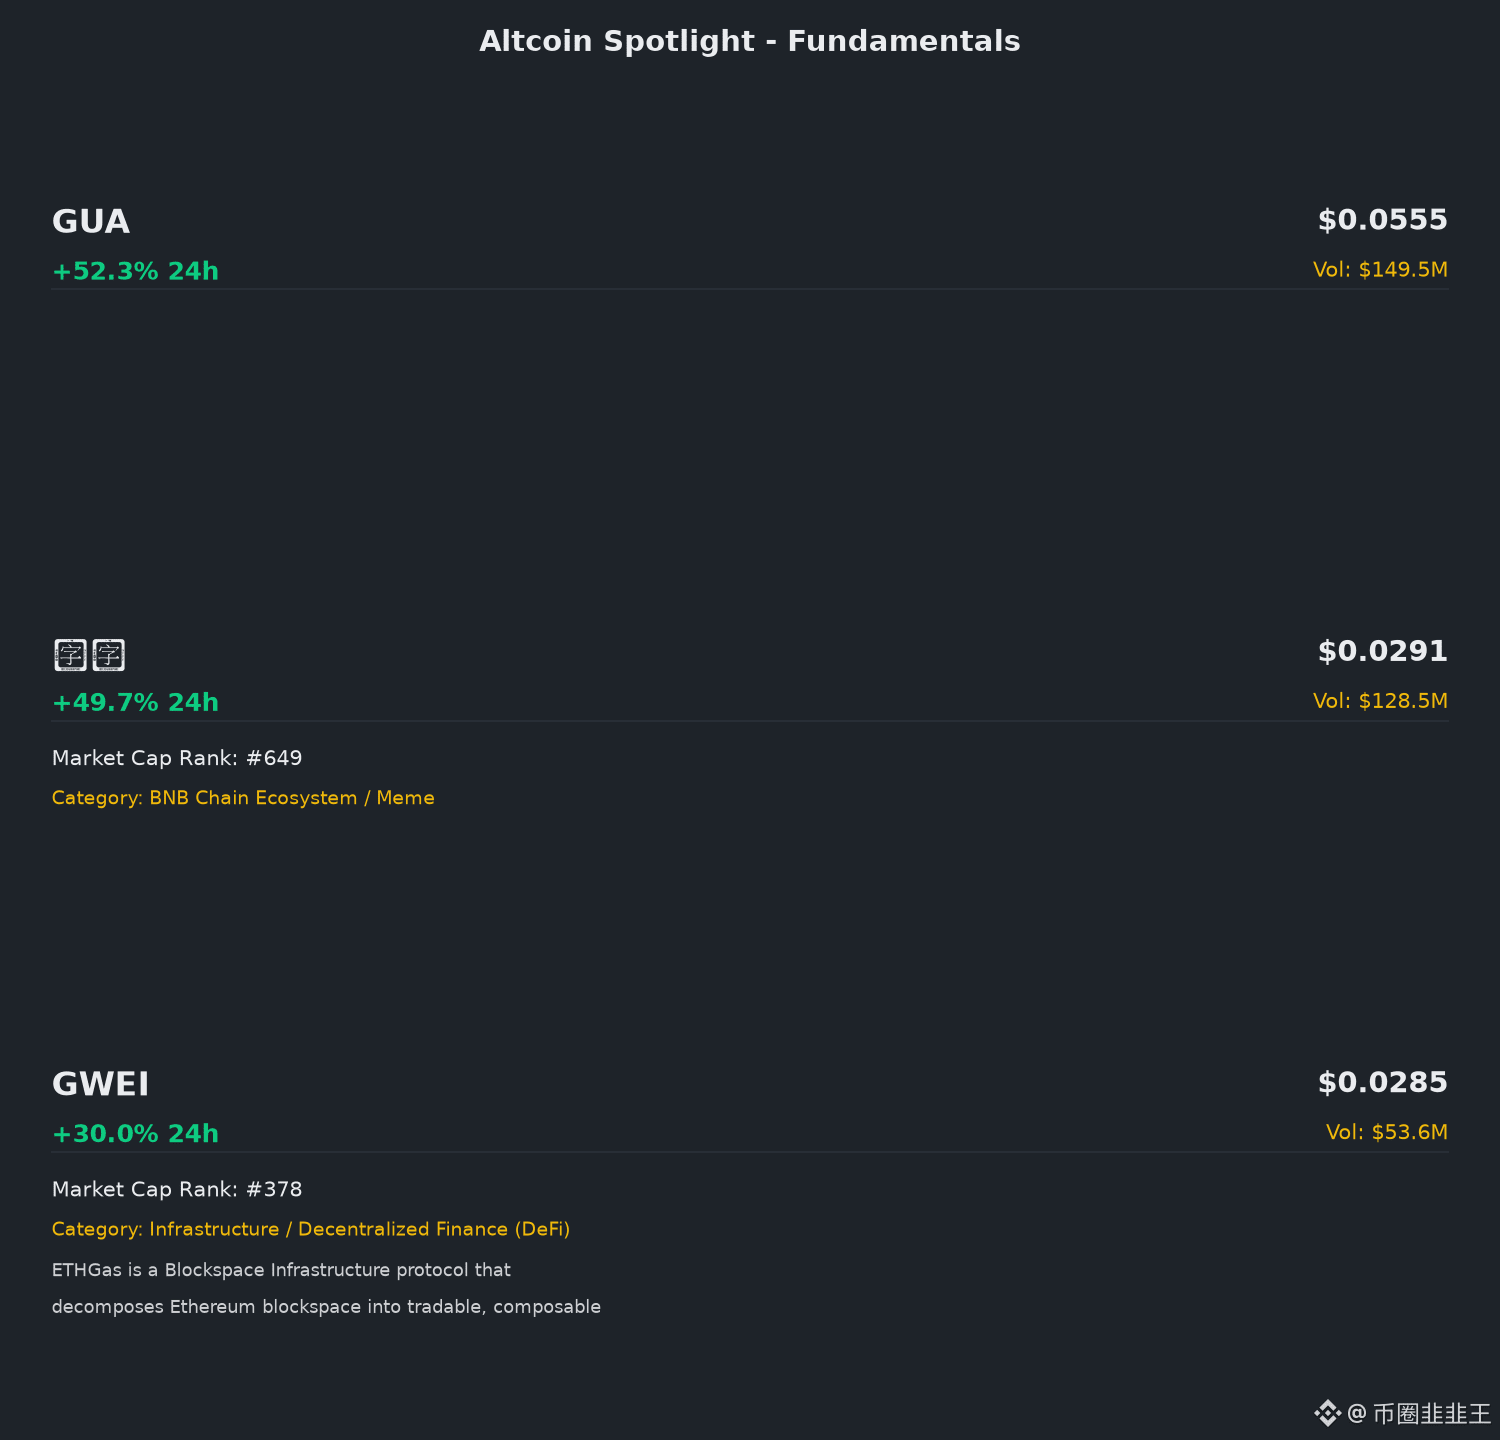Click the ETHGas description text
Image resolution: width=1500 pixels, height=1440 pixels.
click(x=326, y=1288)
